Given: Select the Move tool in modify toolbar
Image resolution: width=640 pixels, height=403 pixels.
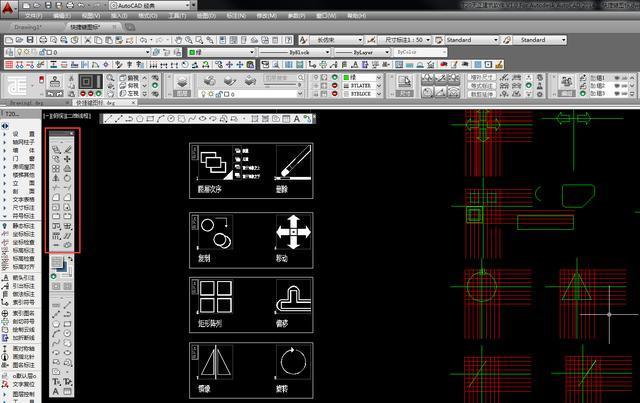Looking at the screenshot, I should [x=68, y=159].
